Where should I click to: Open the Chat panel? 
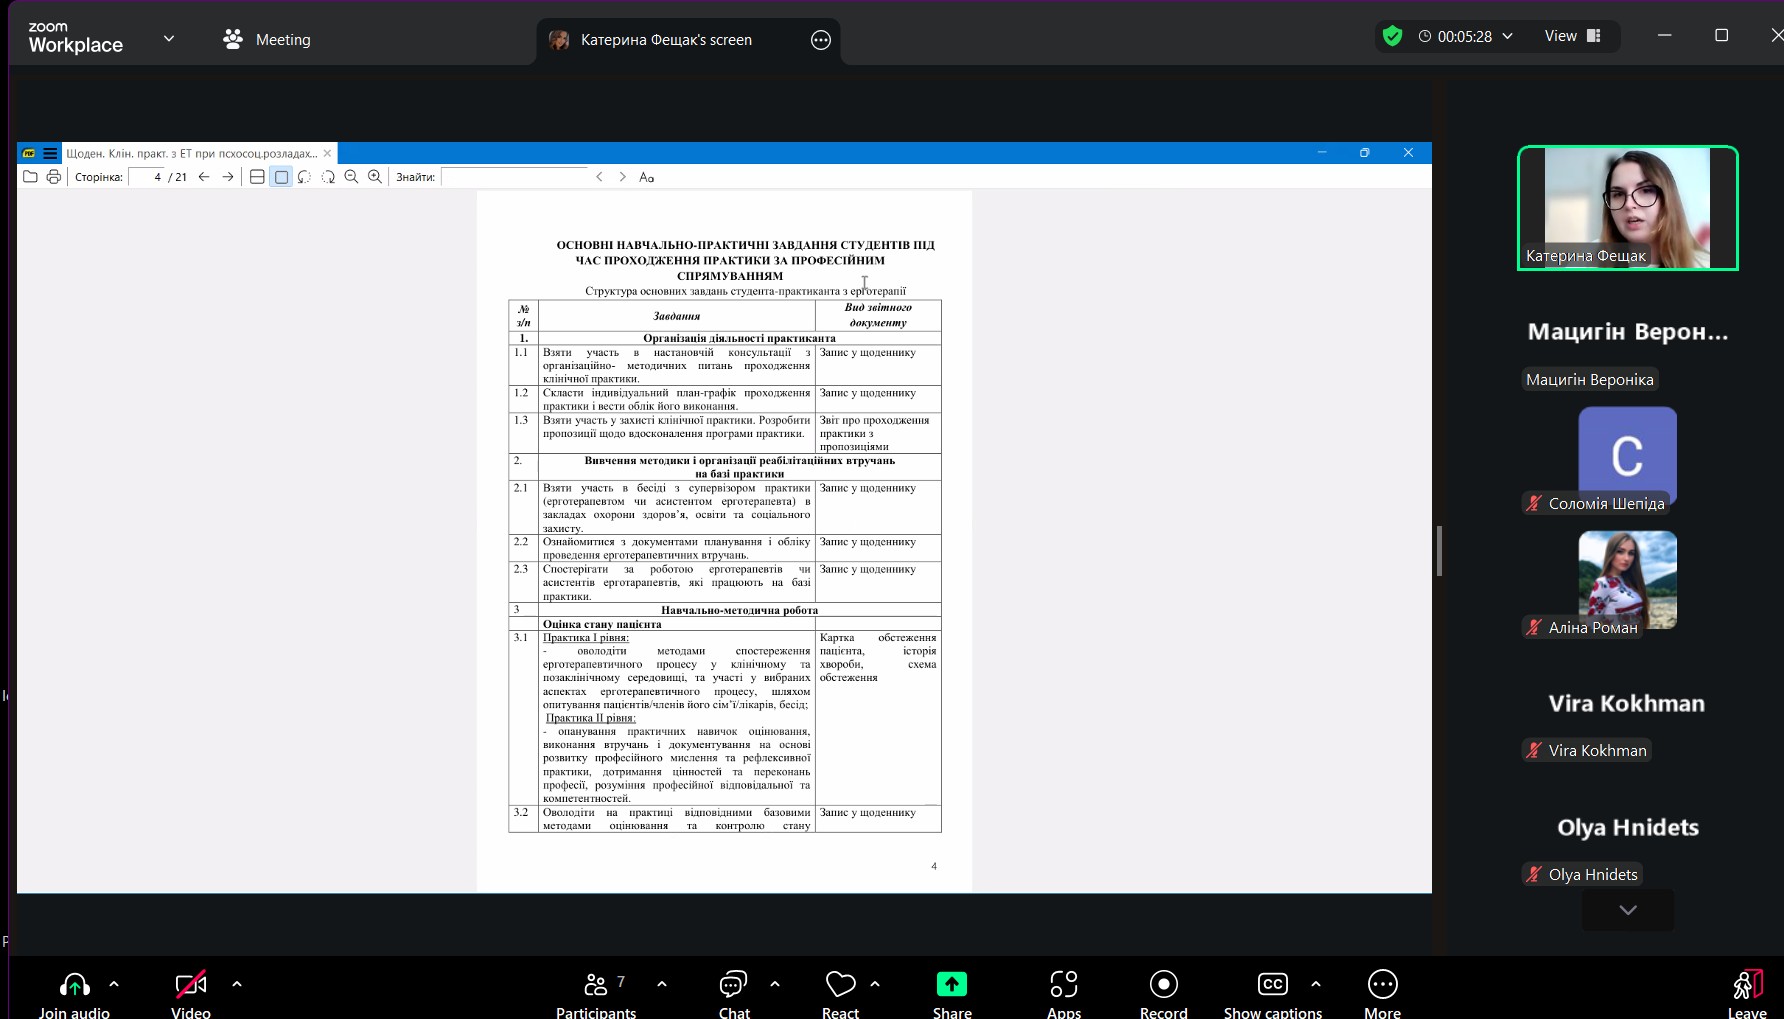pos(733,985)
